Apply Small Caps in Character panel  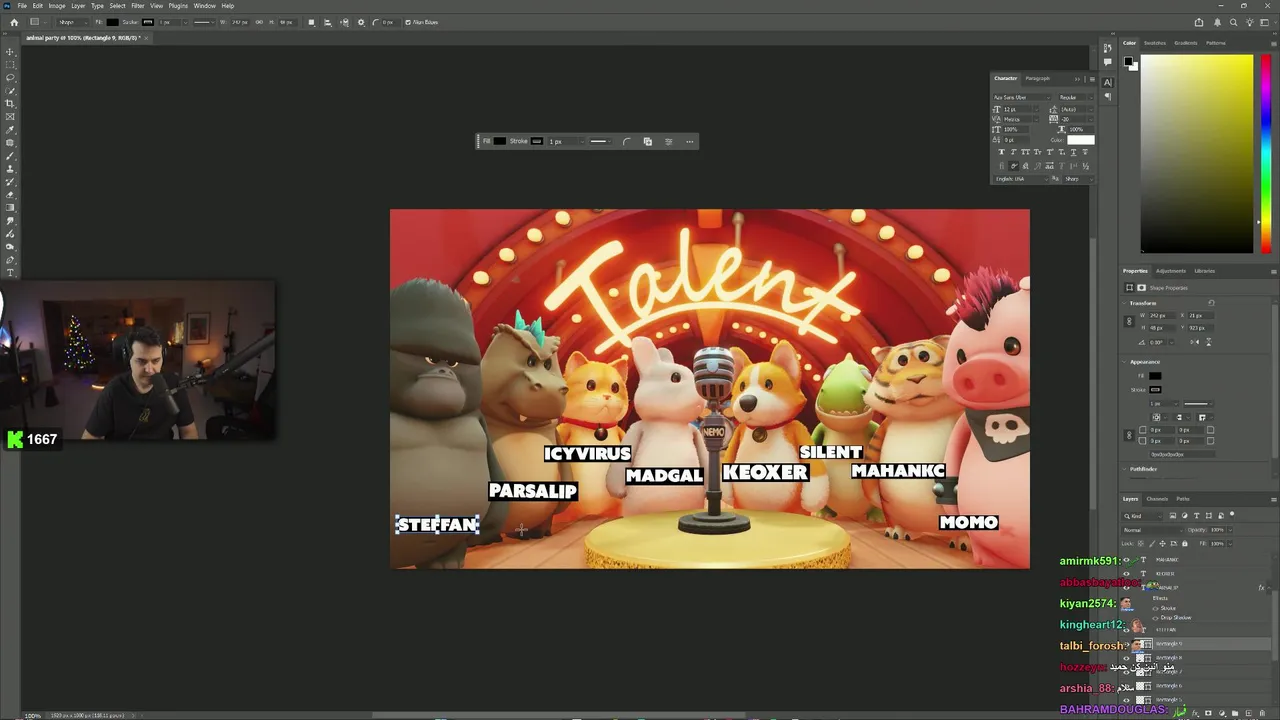coord(1037,152)
